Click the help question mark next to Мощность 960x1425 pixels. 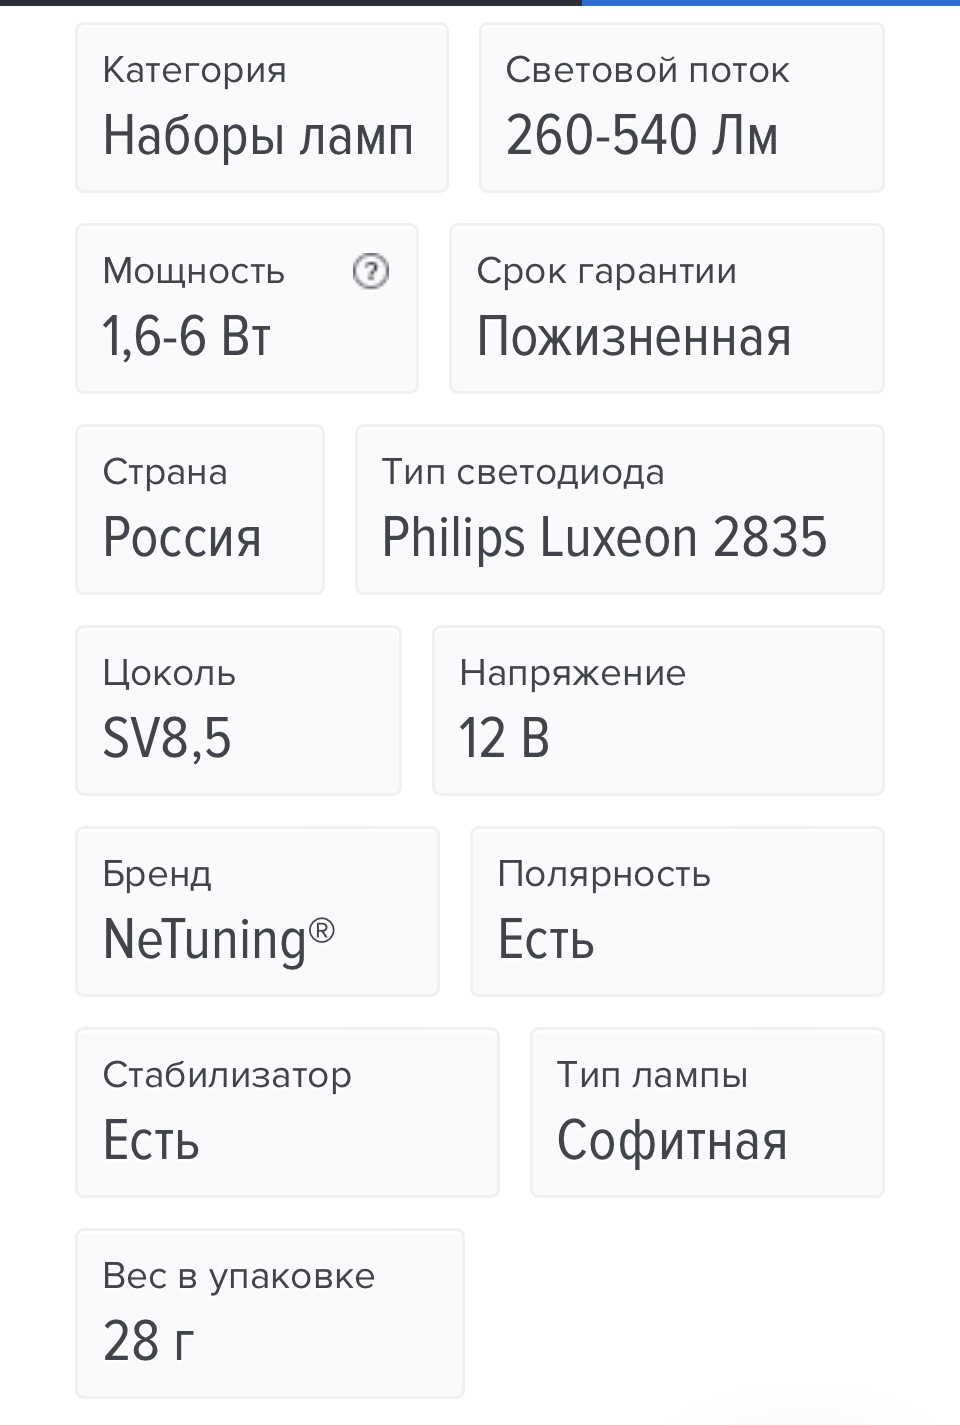tap(371, 271)
